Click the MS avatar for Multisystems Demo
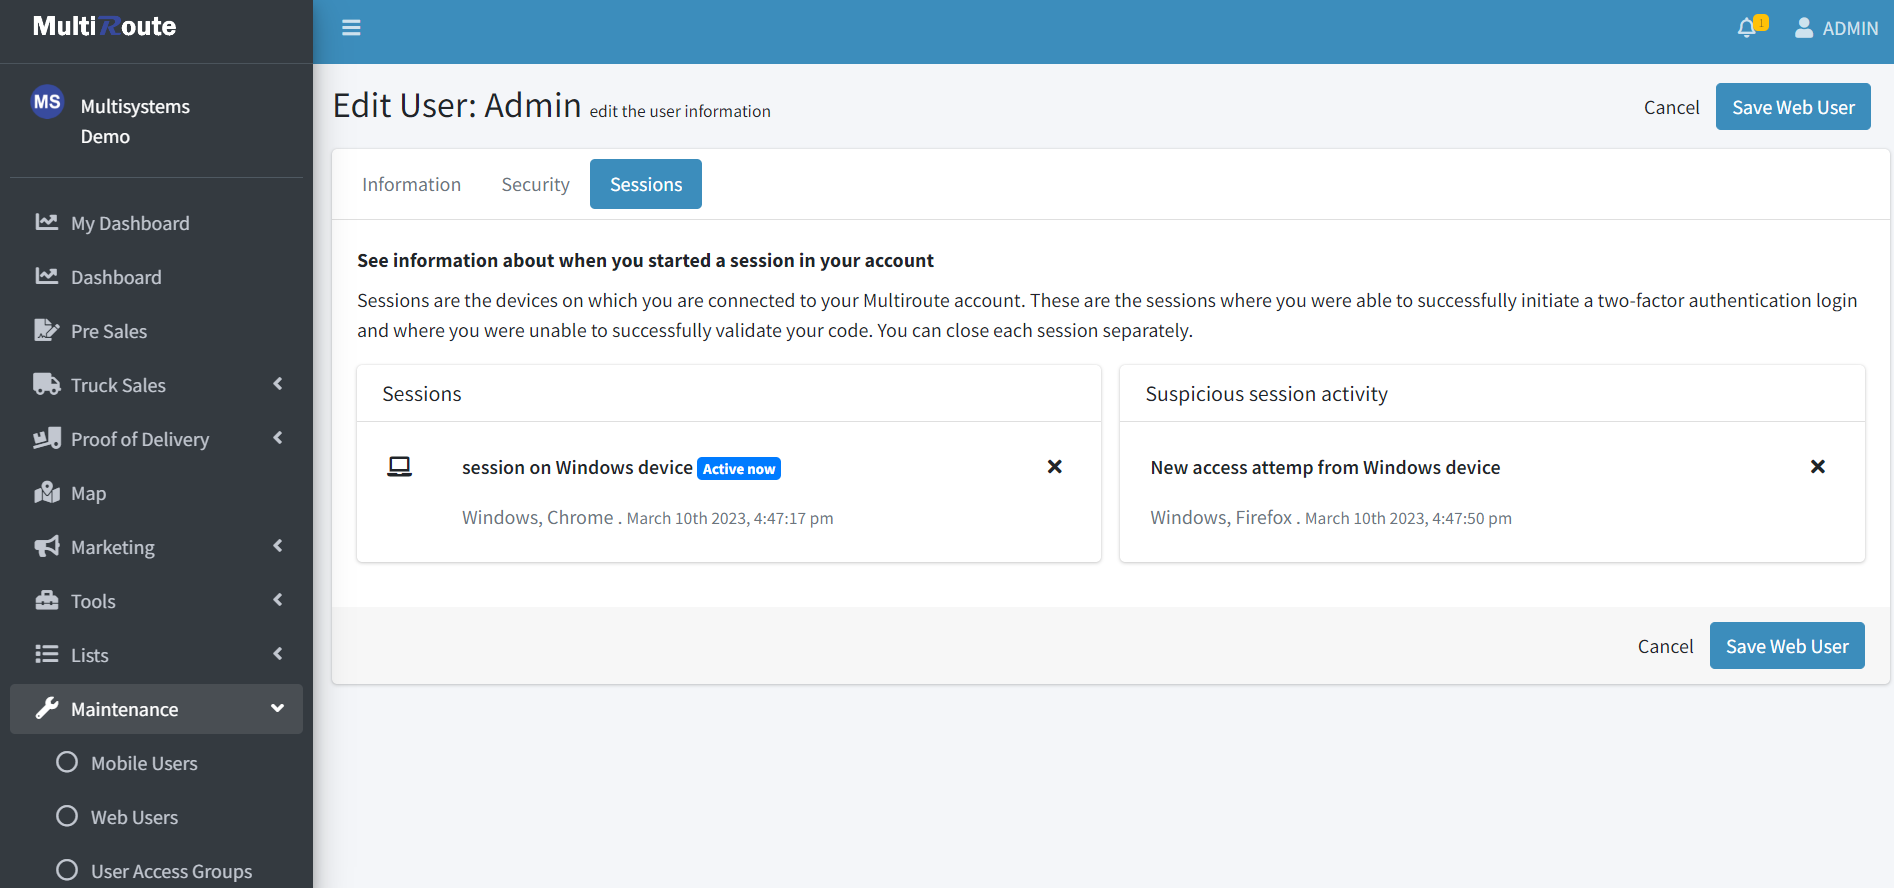The image size is (1894, 888). coord(47,102)
